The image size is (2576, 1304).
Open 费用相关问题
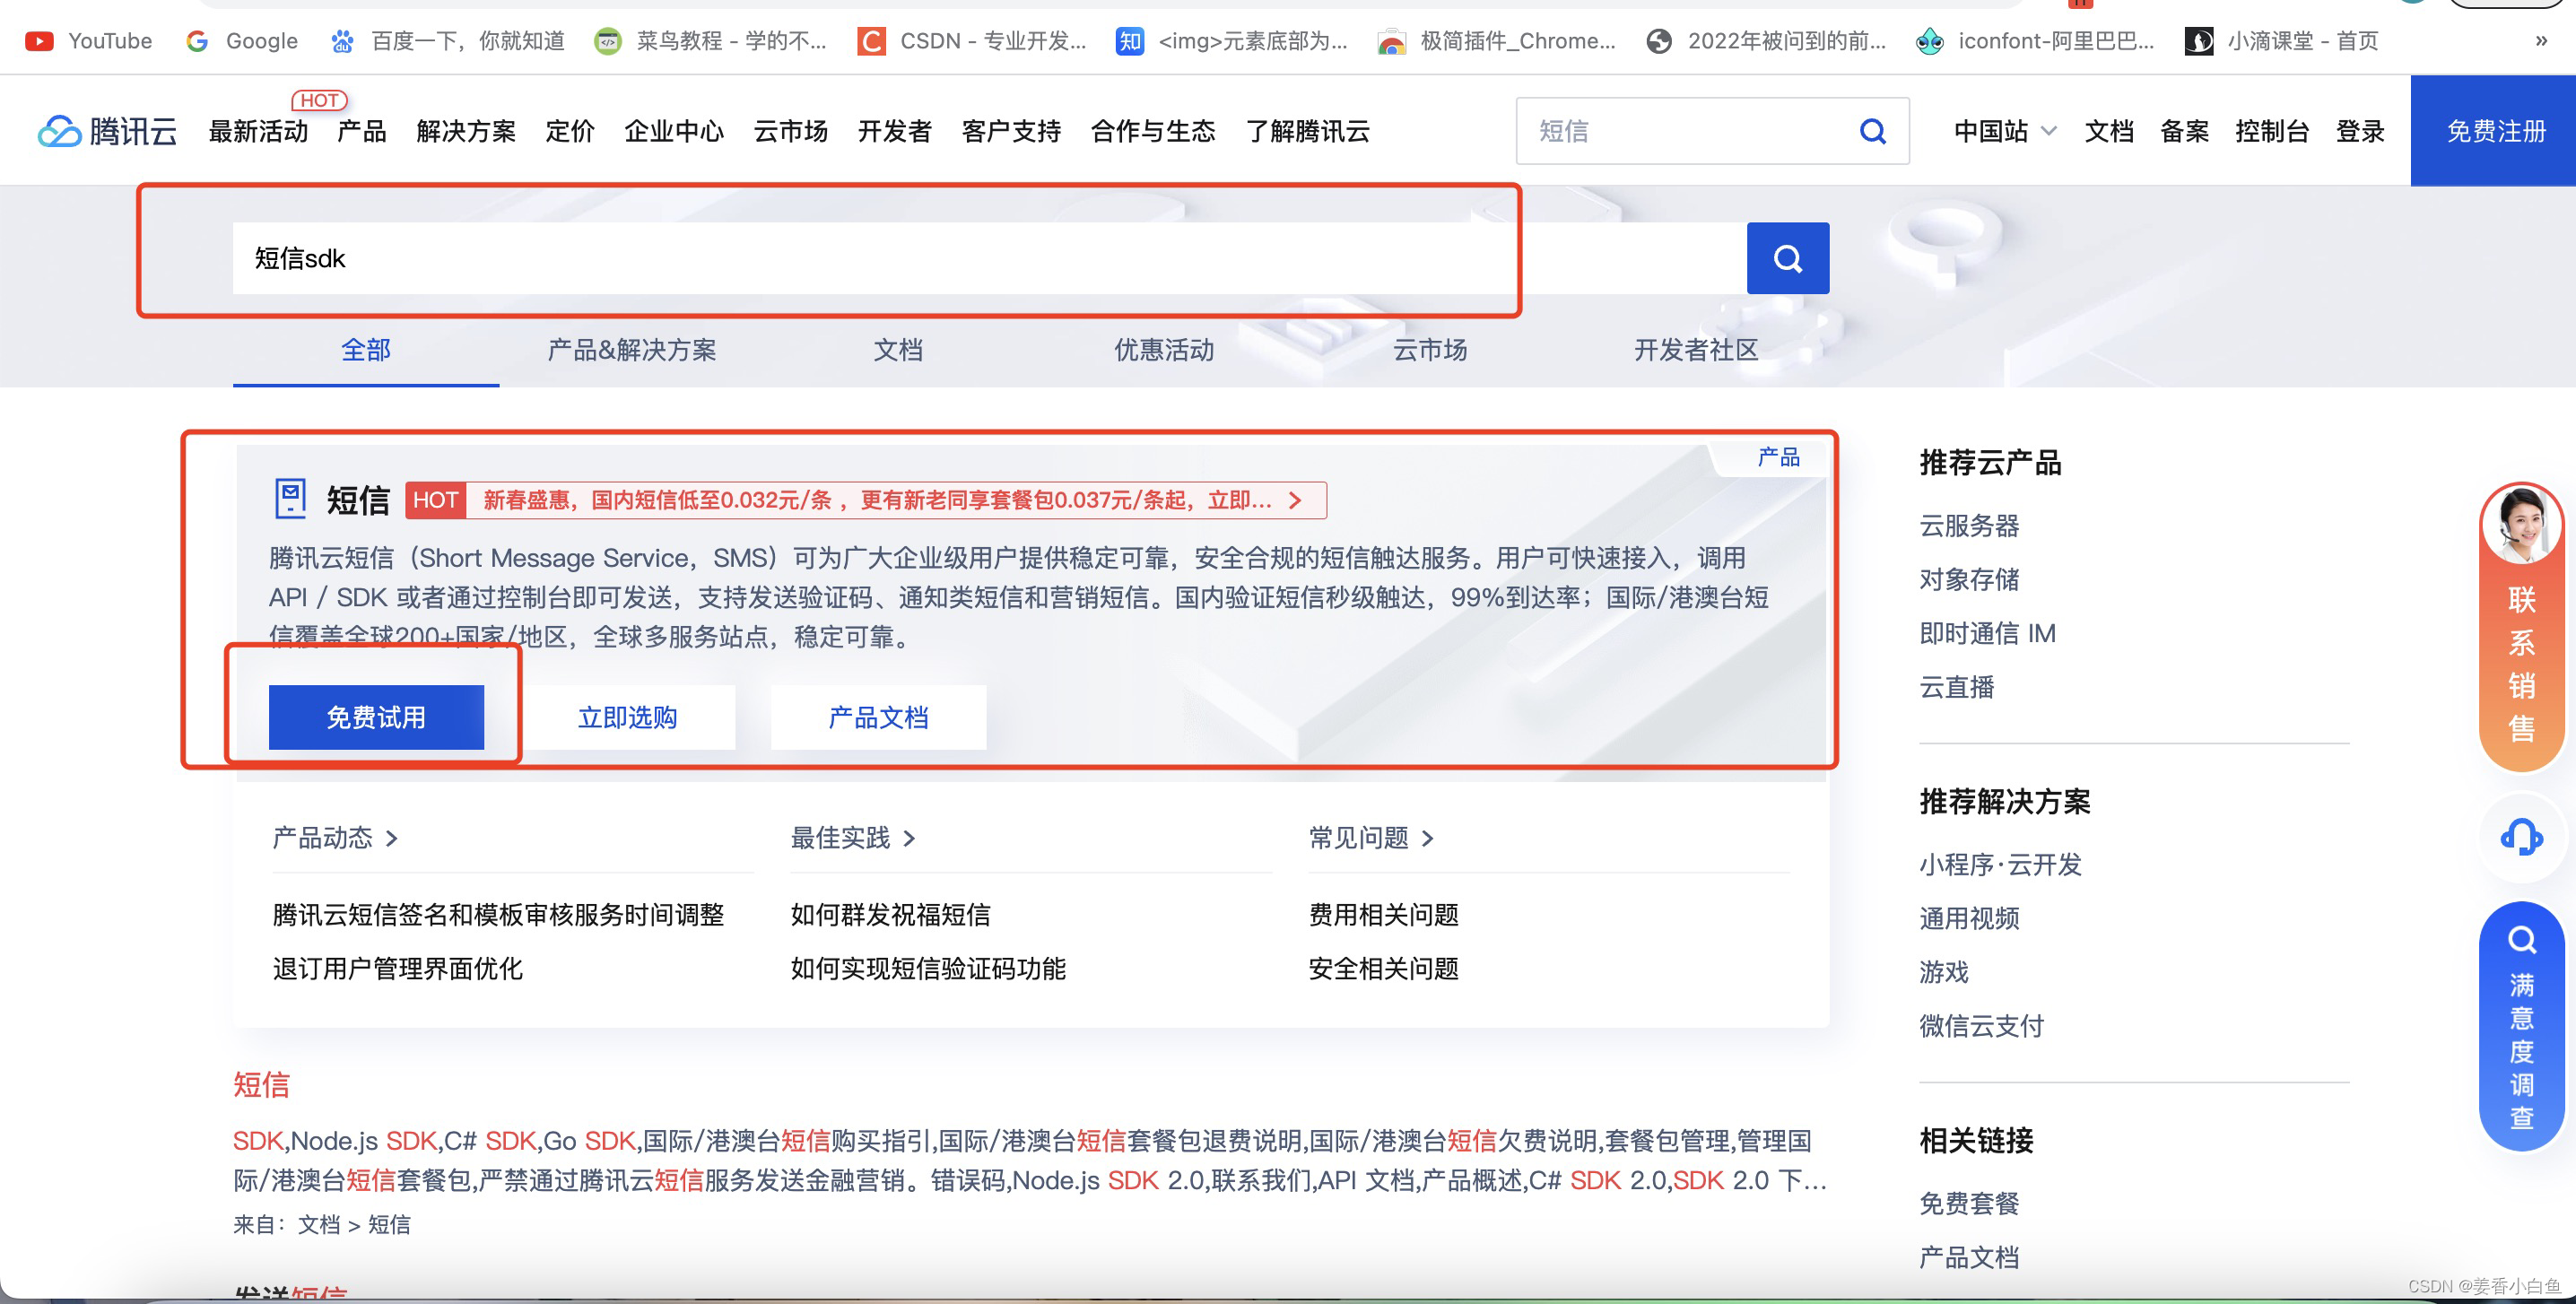pos(1383,915)
